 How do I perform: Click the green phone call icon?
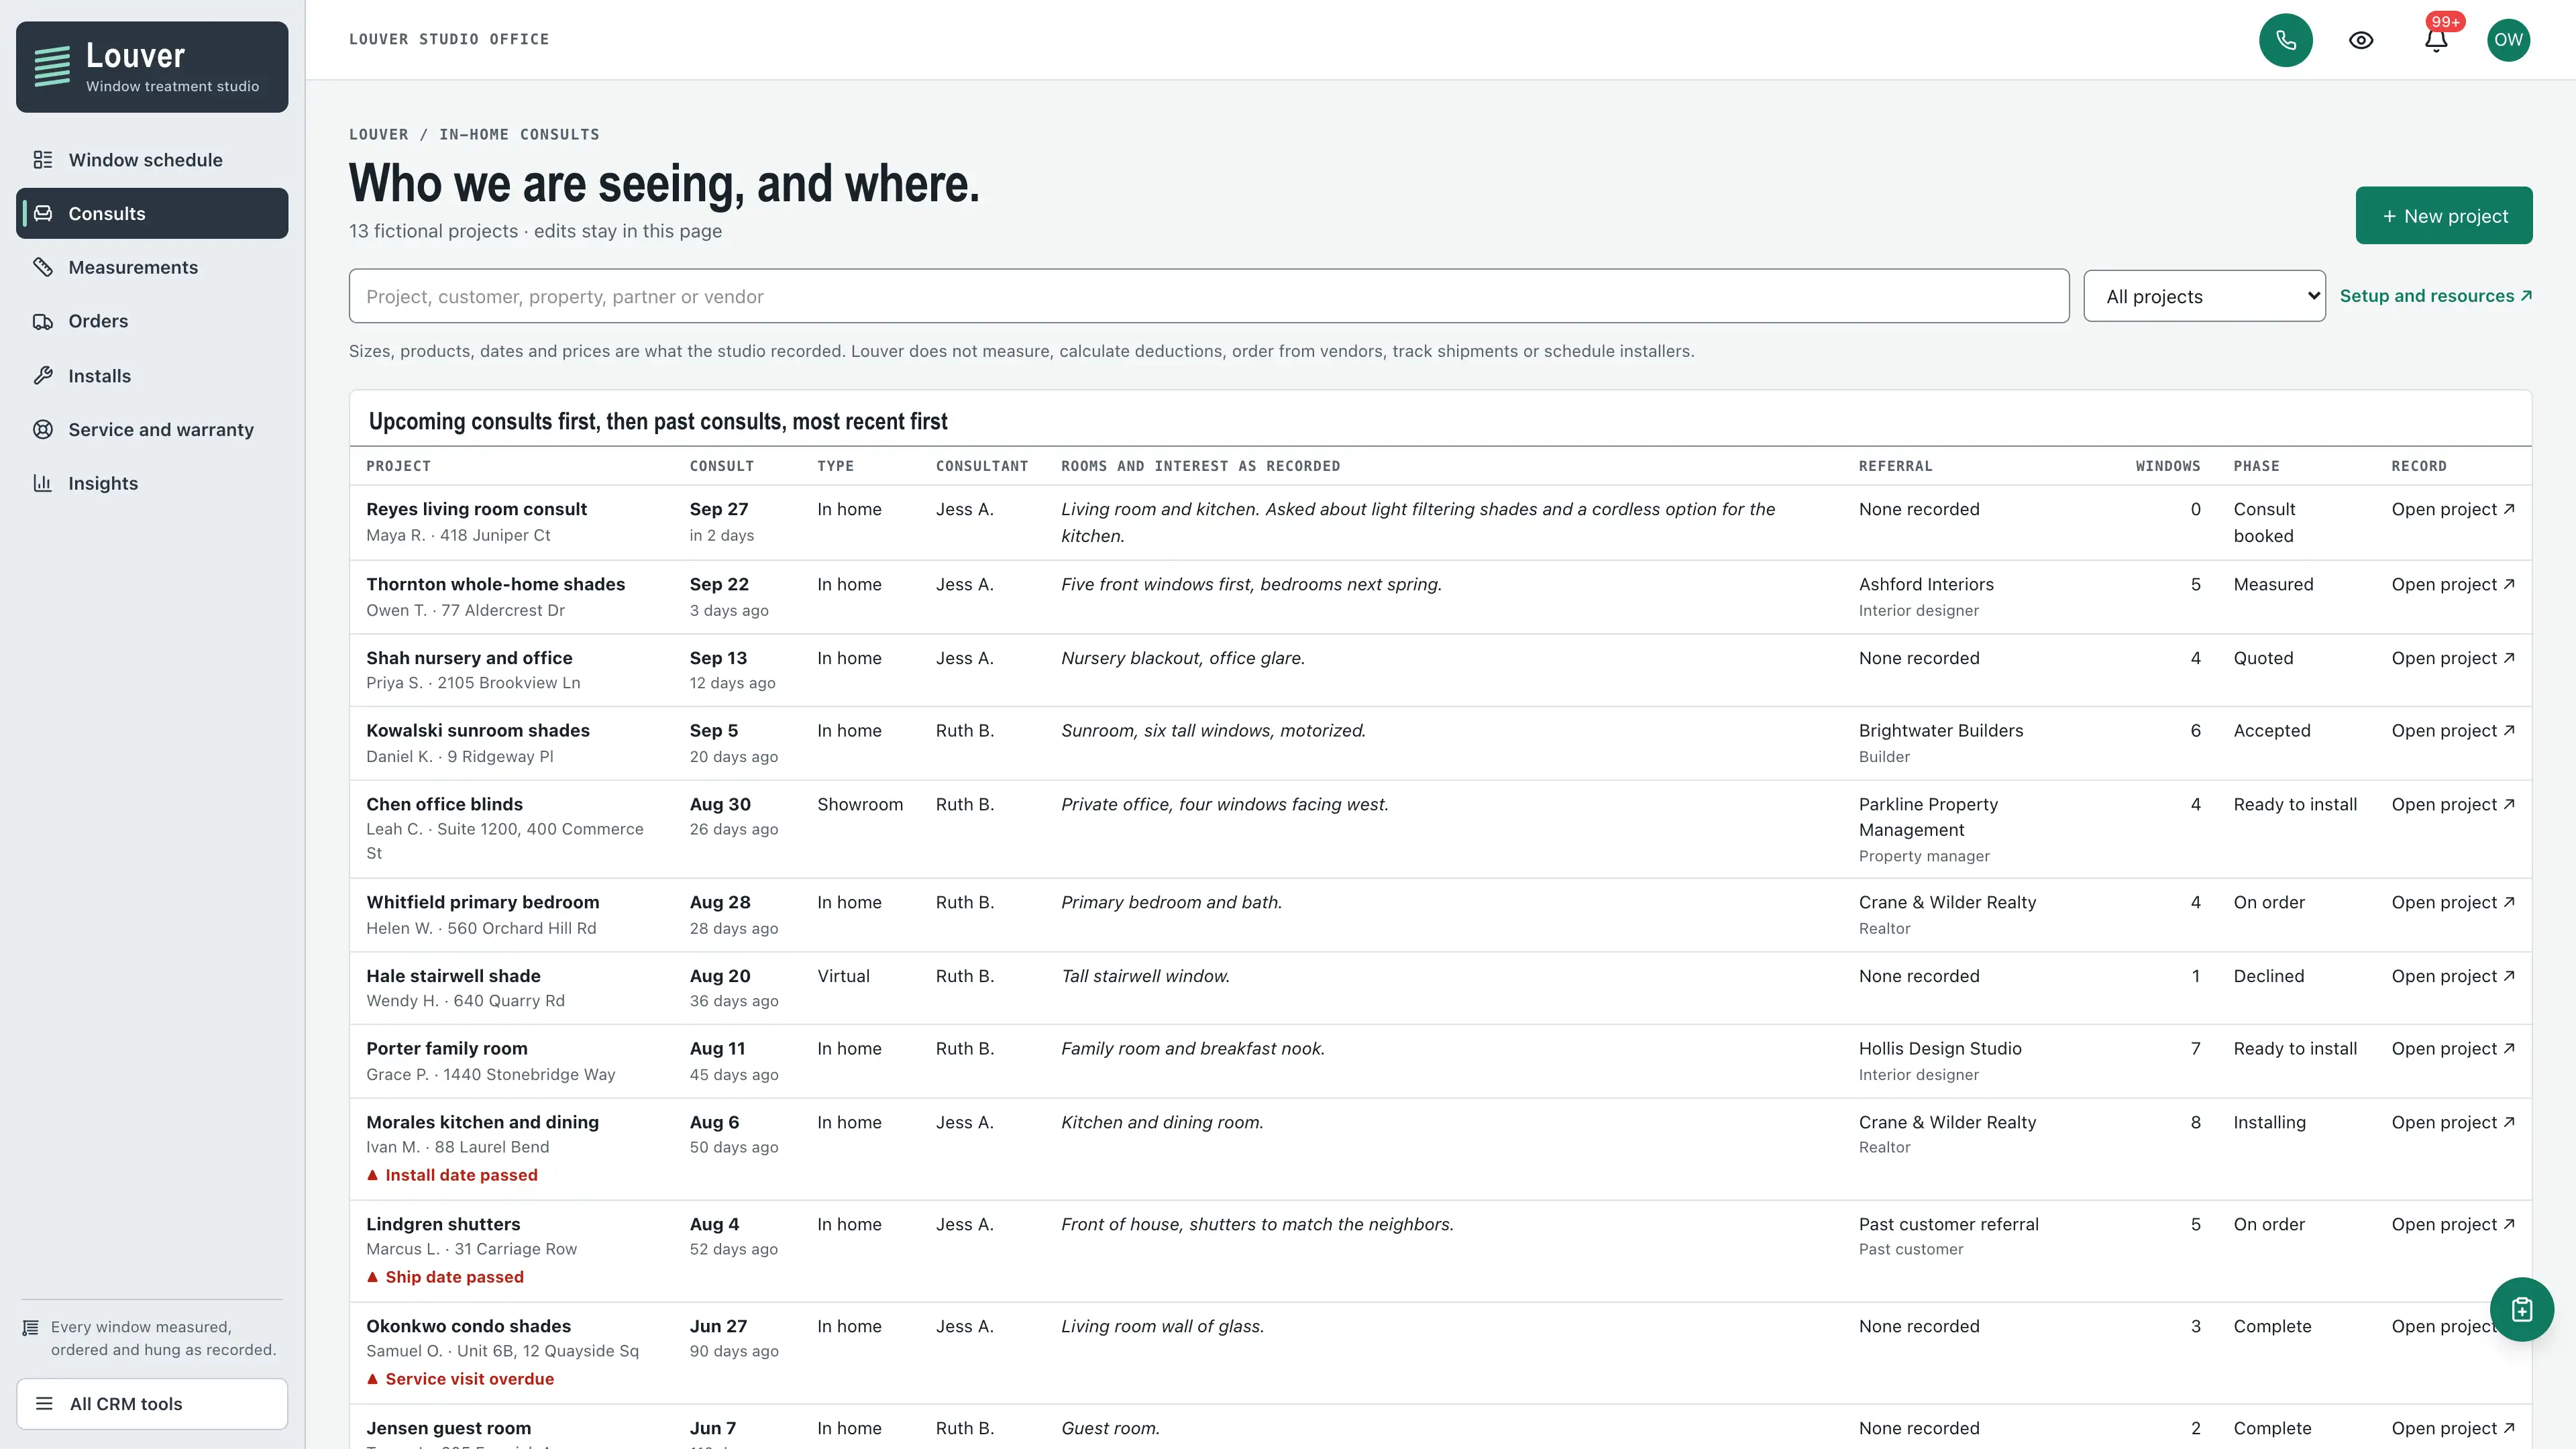(2285, 40)
